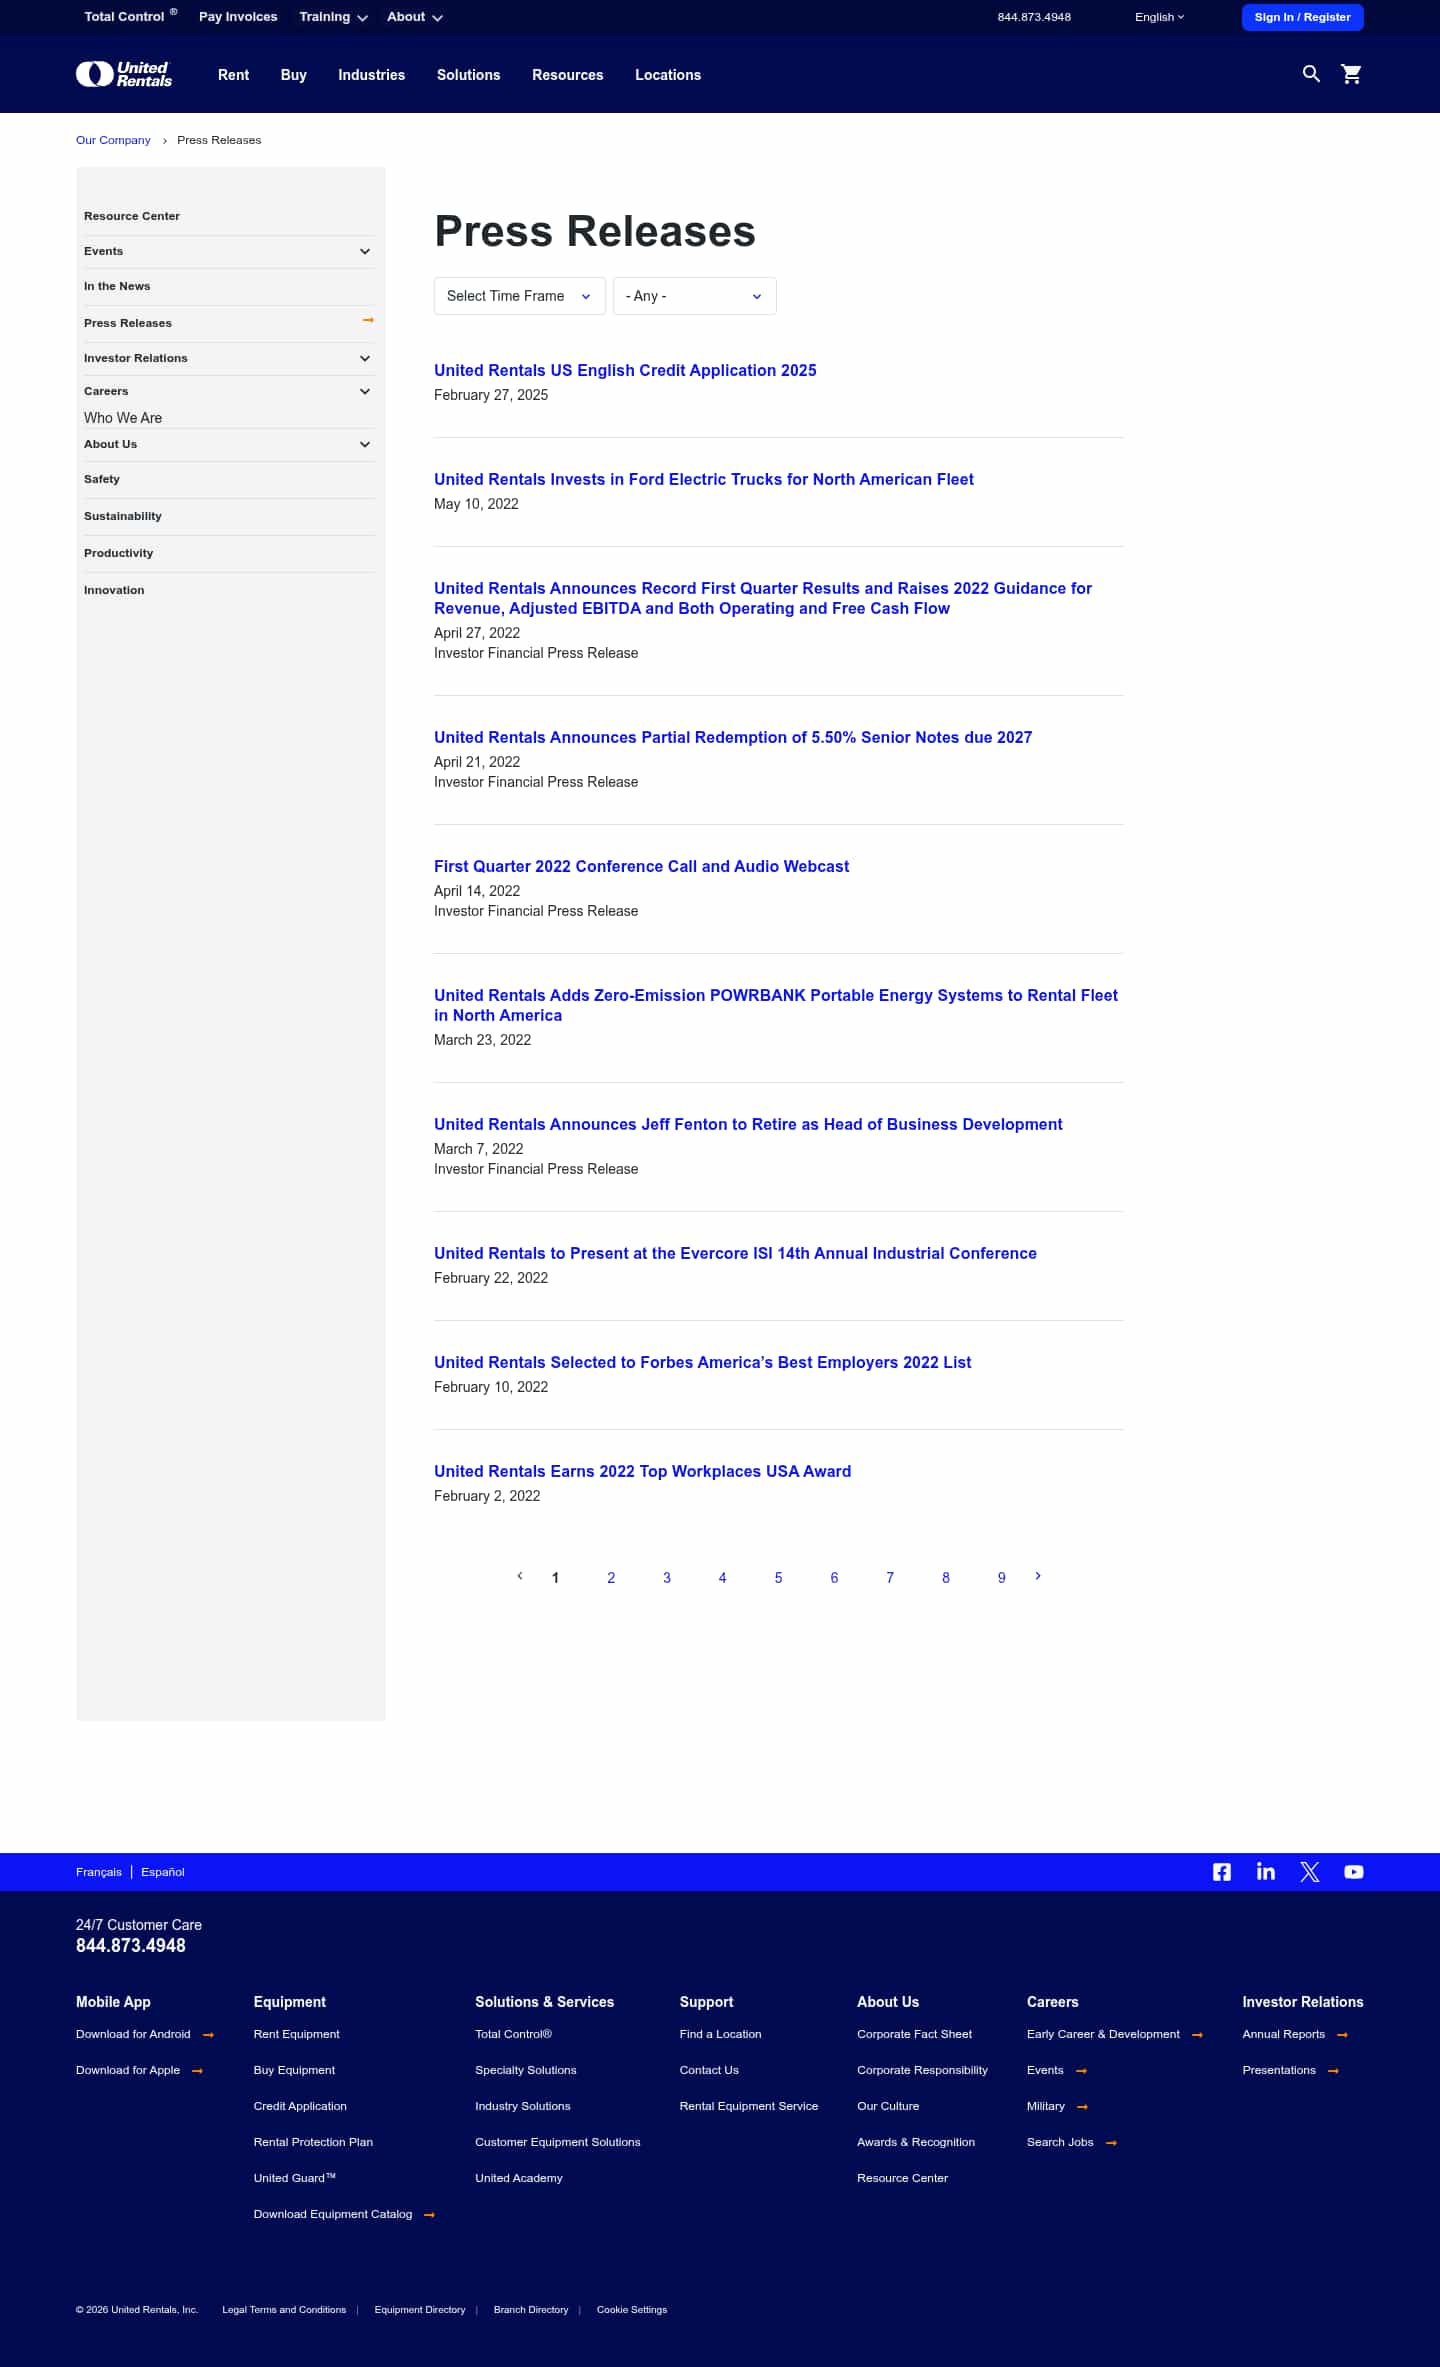Click arrow next to Download for Android
Viewport: 1440px width, 2367px height.
(208, 2035)
